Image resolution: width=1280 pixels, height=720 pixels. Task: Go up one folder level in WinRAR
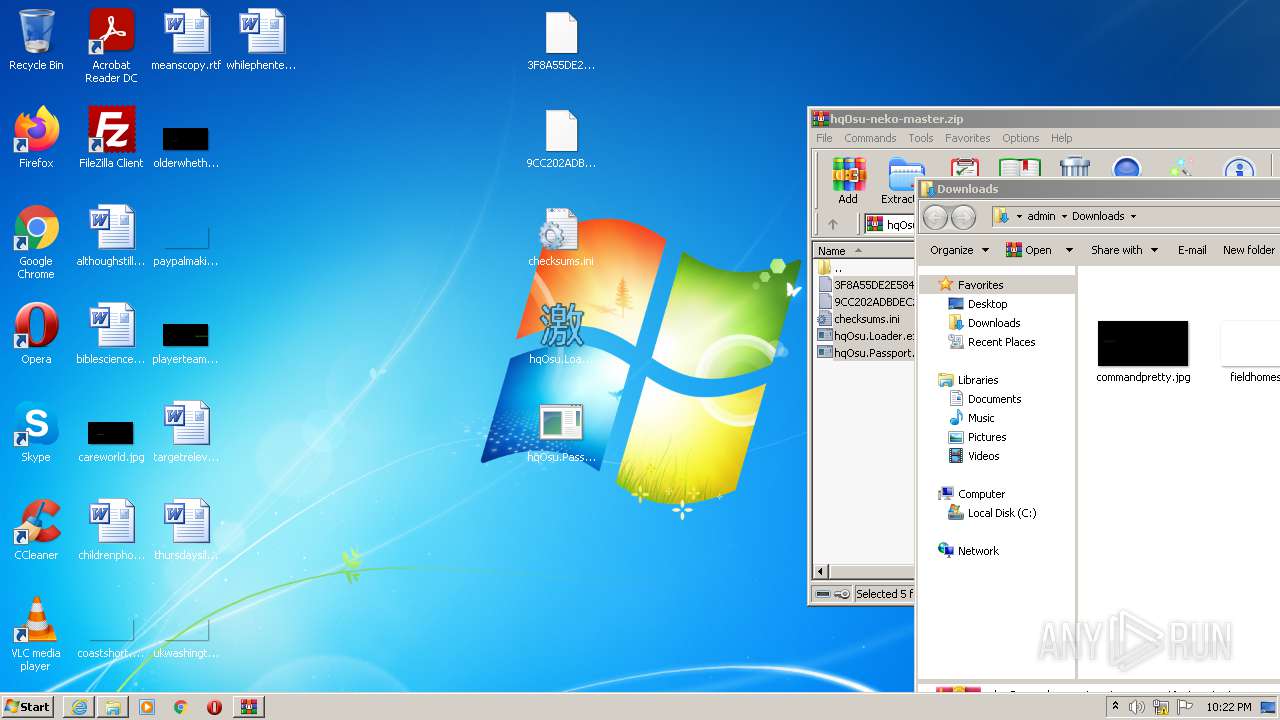point(832,224)
